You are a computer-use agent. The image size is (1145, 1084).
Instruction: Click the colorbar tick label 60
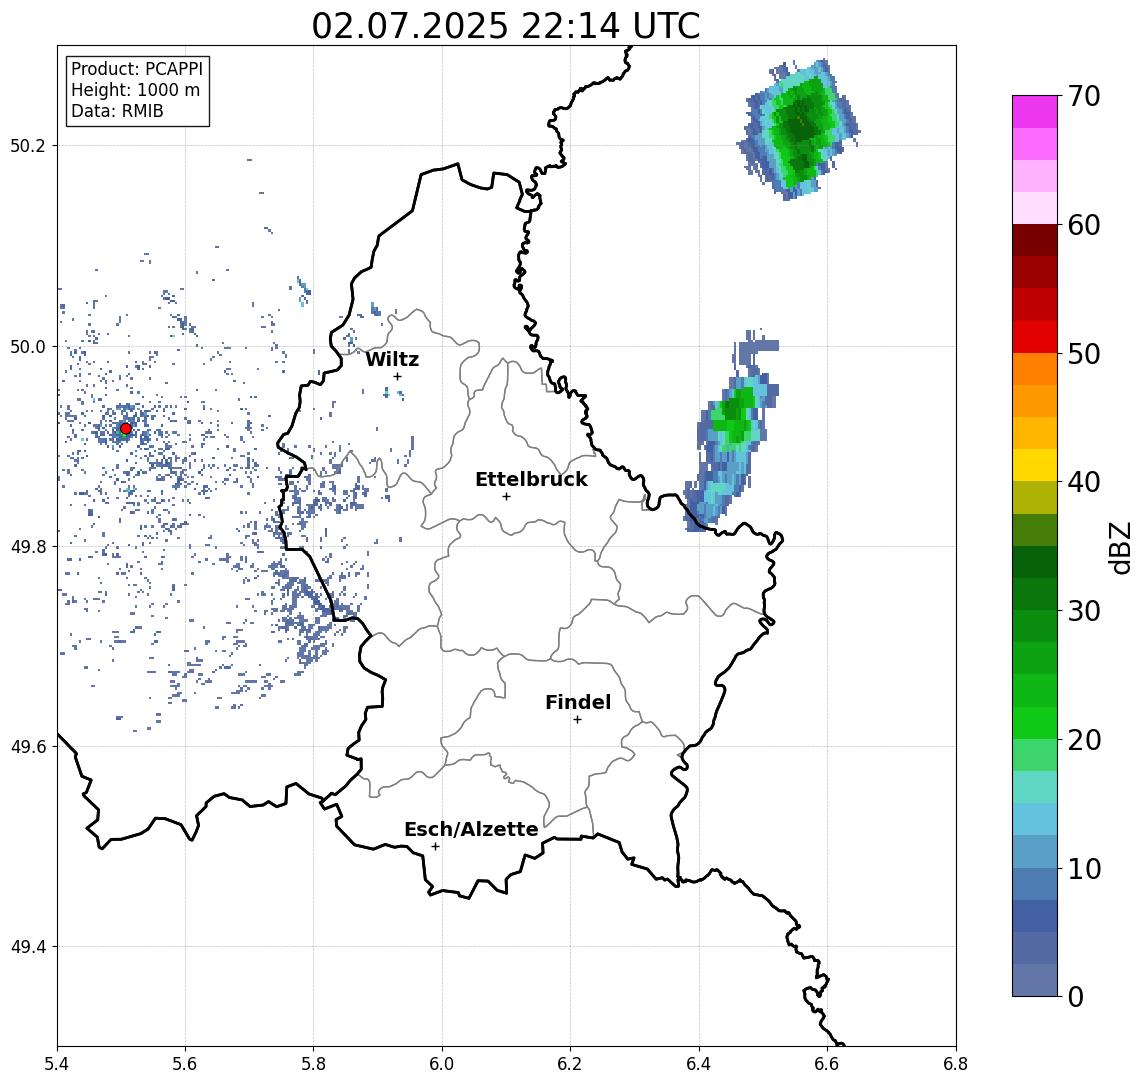pos(1084,225)
